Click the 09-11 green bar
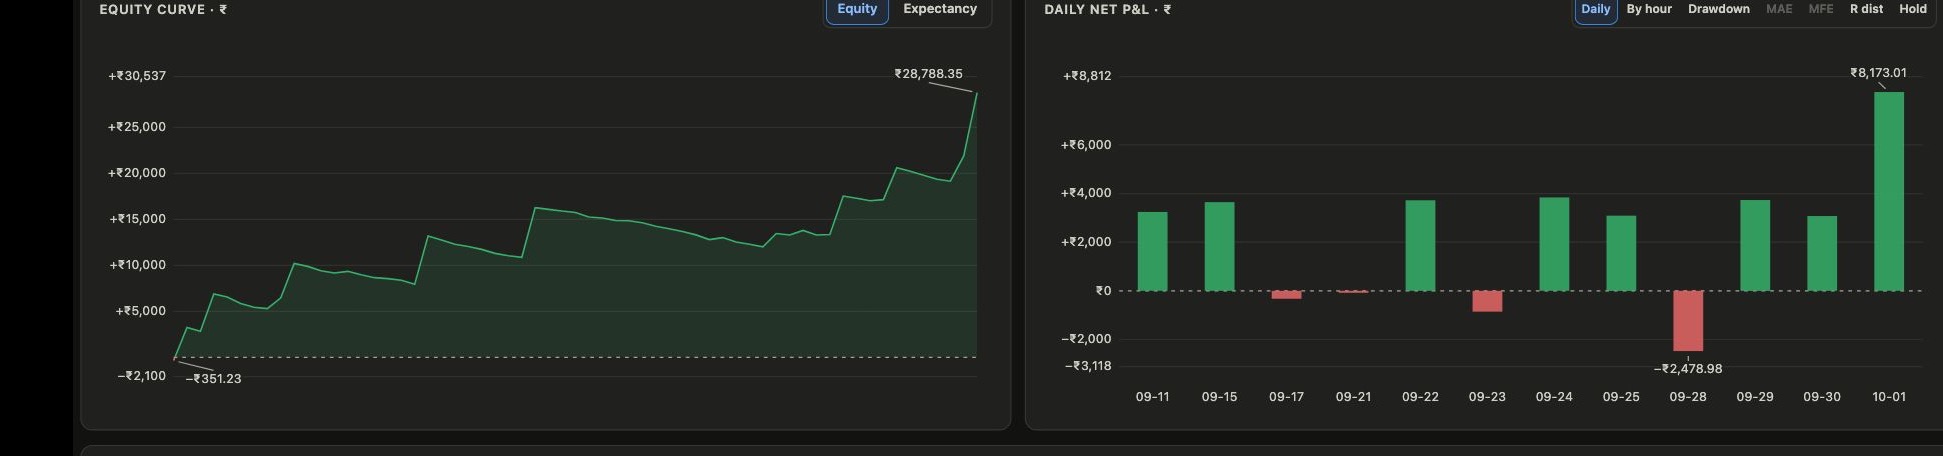This screenshot has height=456, width=1943. 1152,251
